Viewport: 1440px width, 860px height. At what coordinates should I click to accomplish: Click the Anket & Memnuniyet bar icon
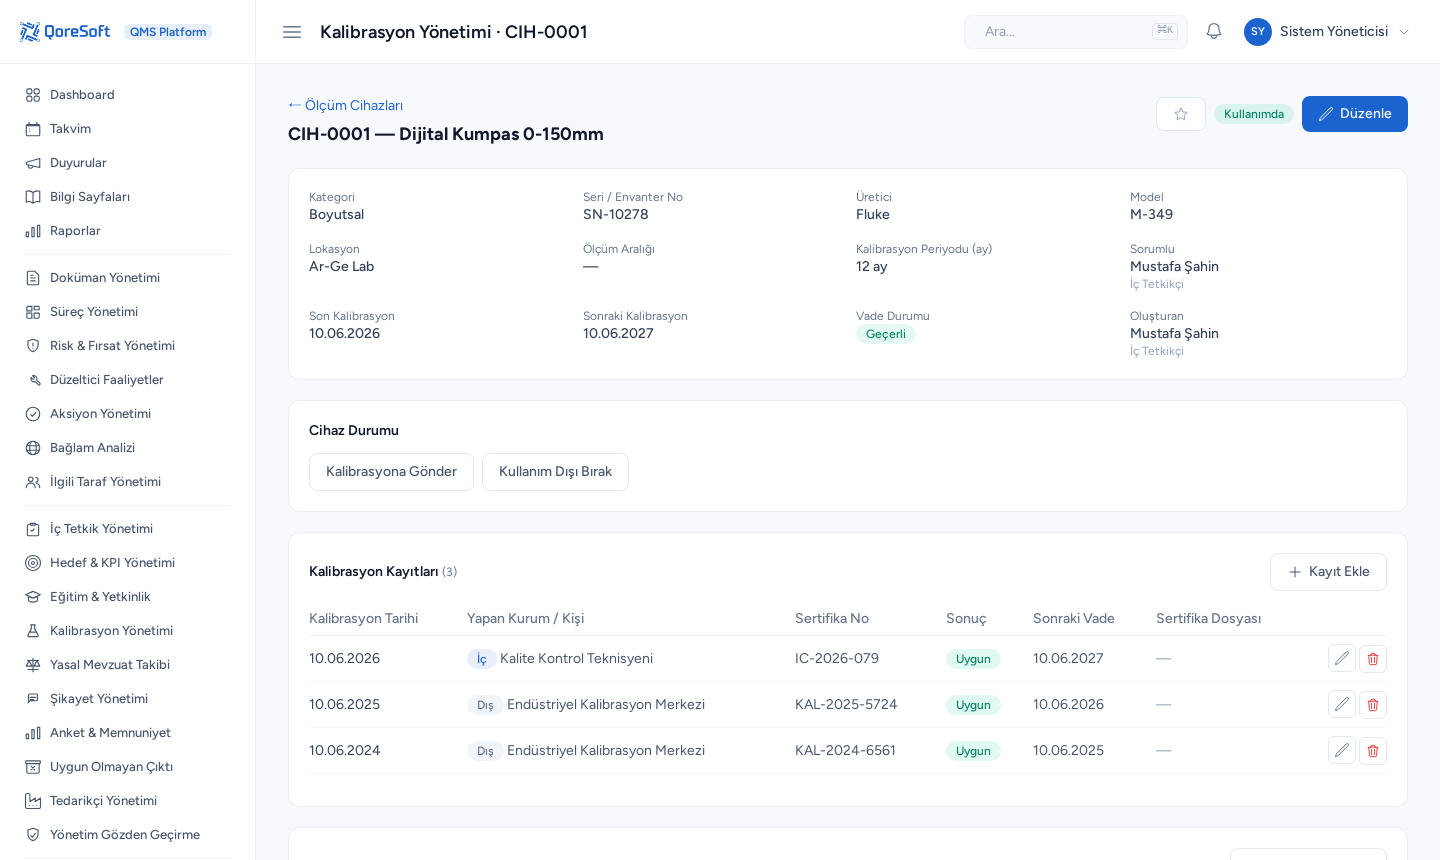[33, 733]
